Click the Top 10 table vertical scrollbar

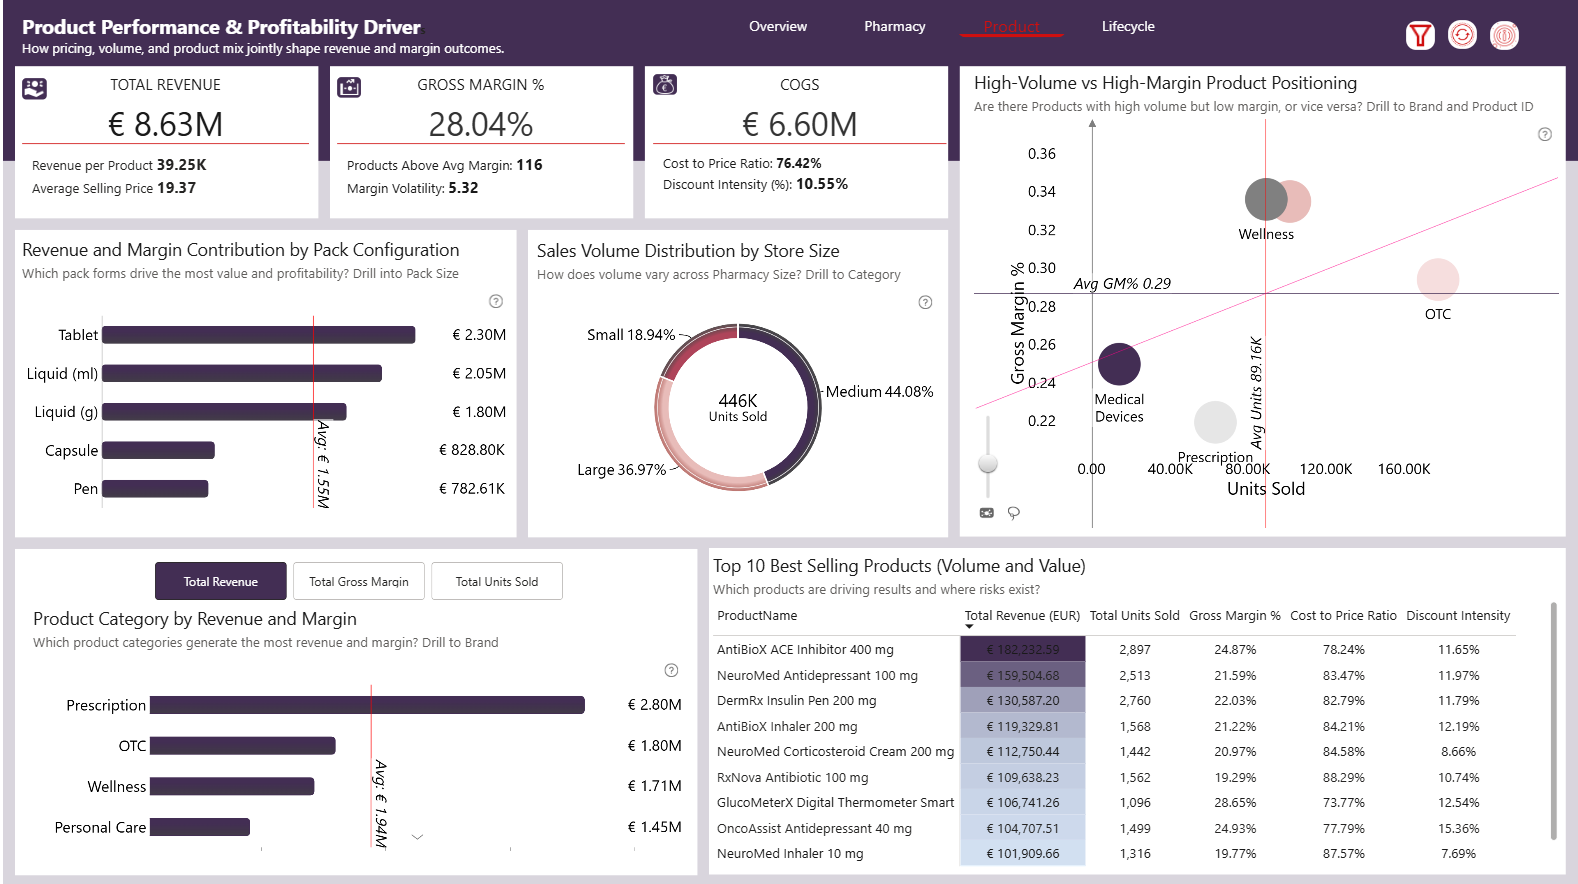tap(1553, 720)
